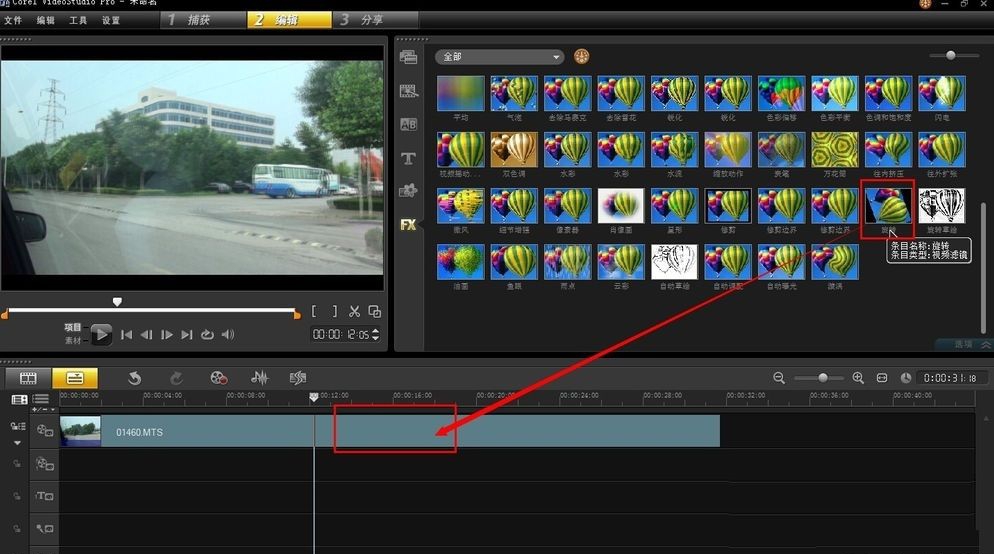
Task: Select the 01460.MTS clip in timeline
Action: click(x=400, y=432)
